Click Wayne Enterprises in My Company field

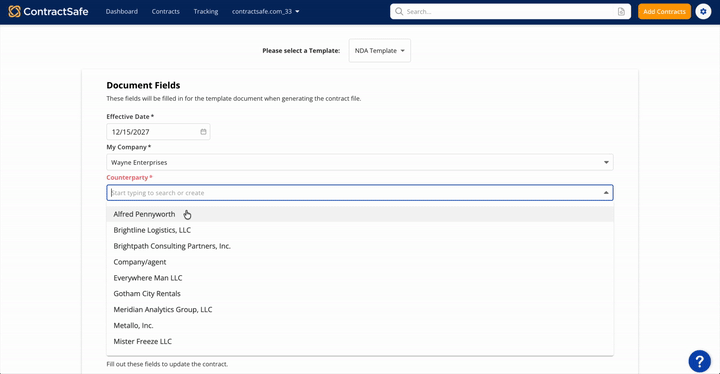coord(139,162)
